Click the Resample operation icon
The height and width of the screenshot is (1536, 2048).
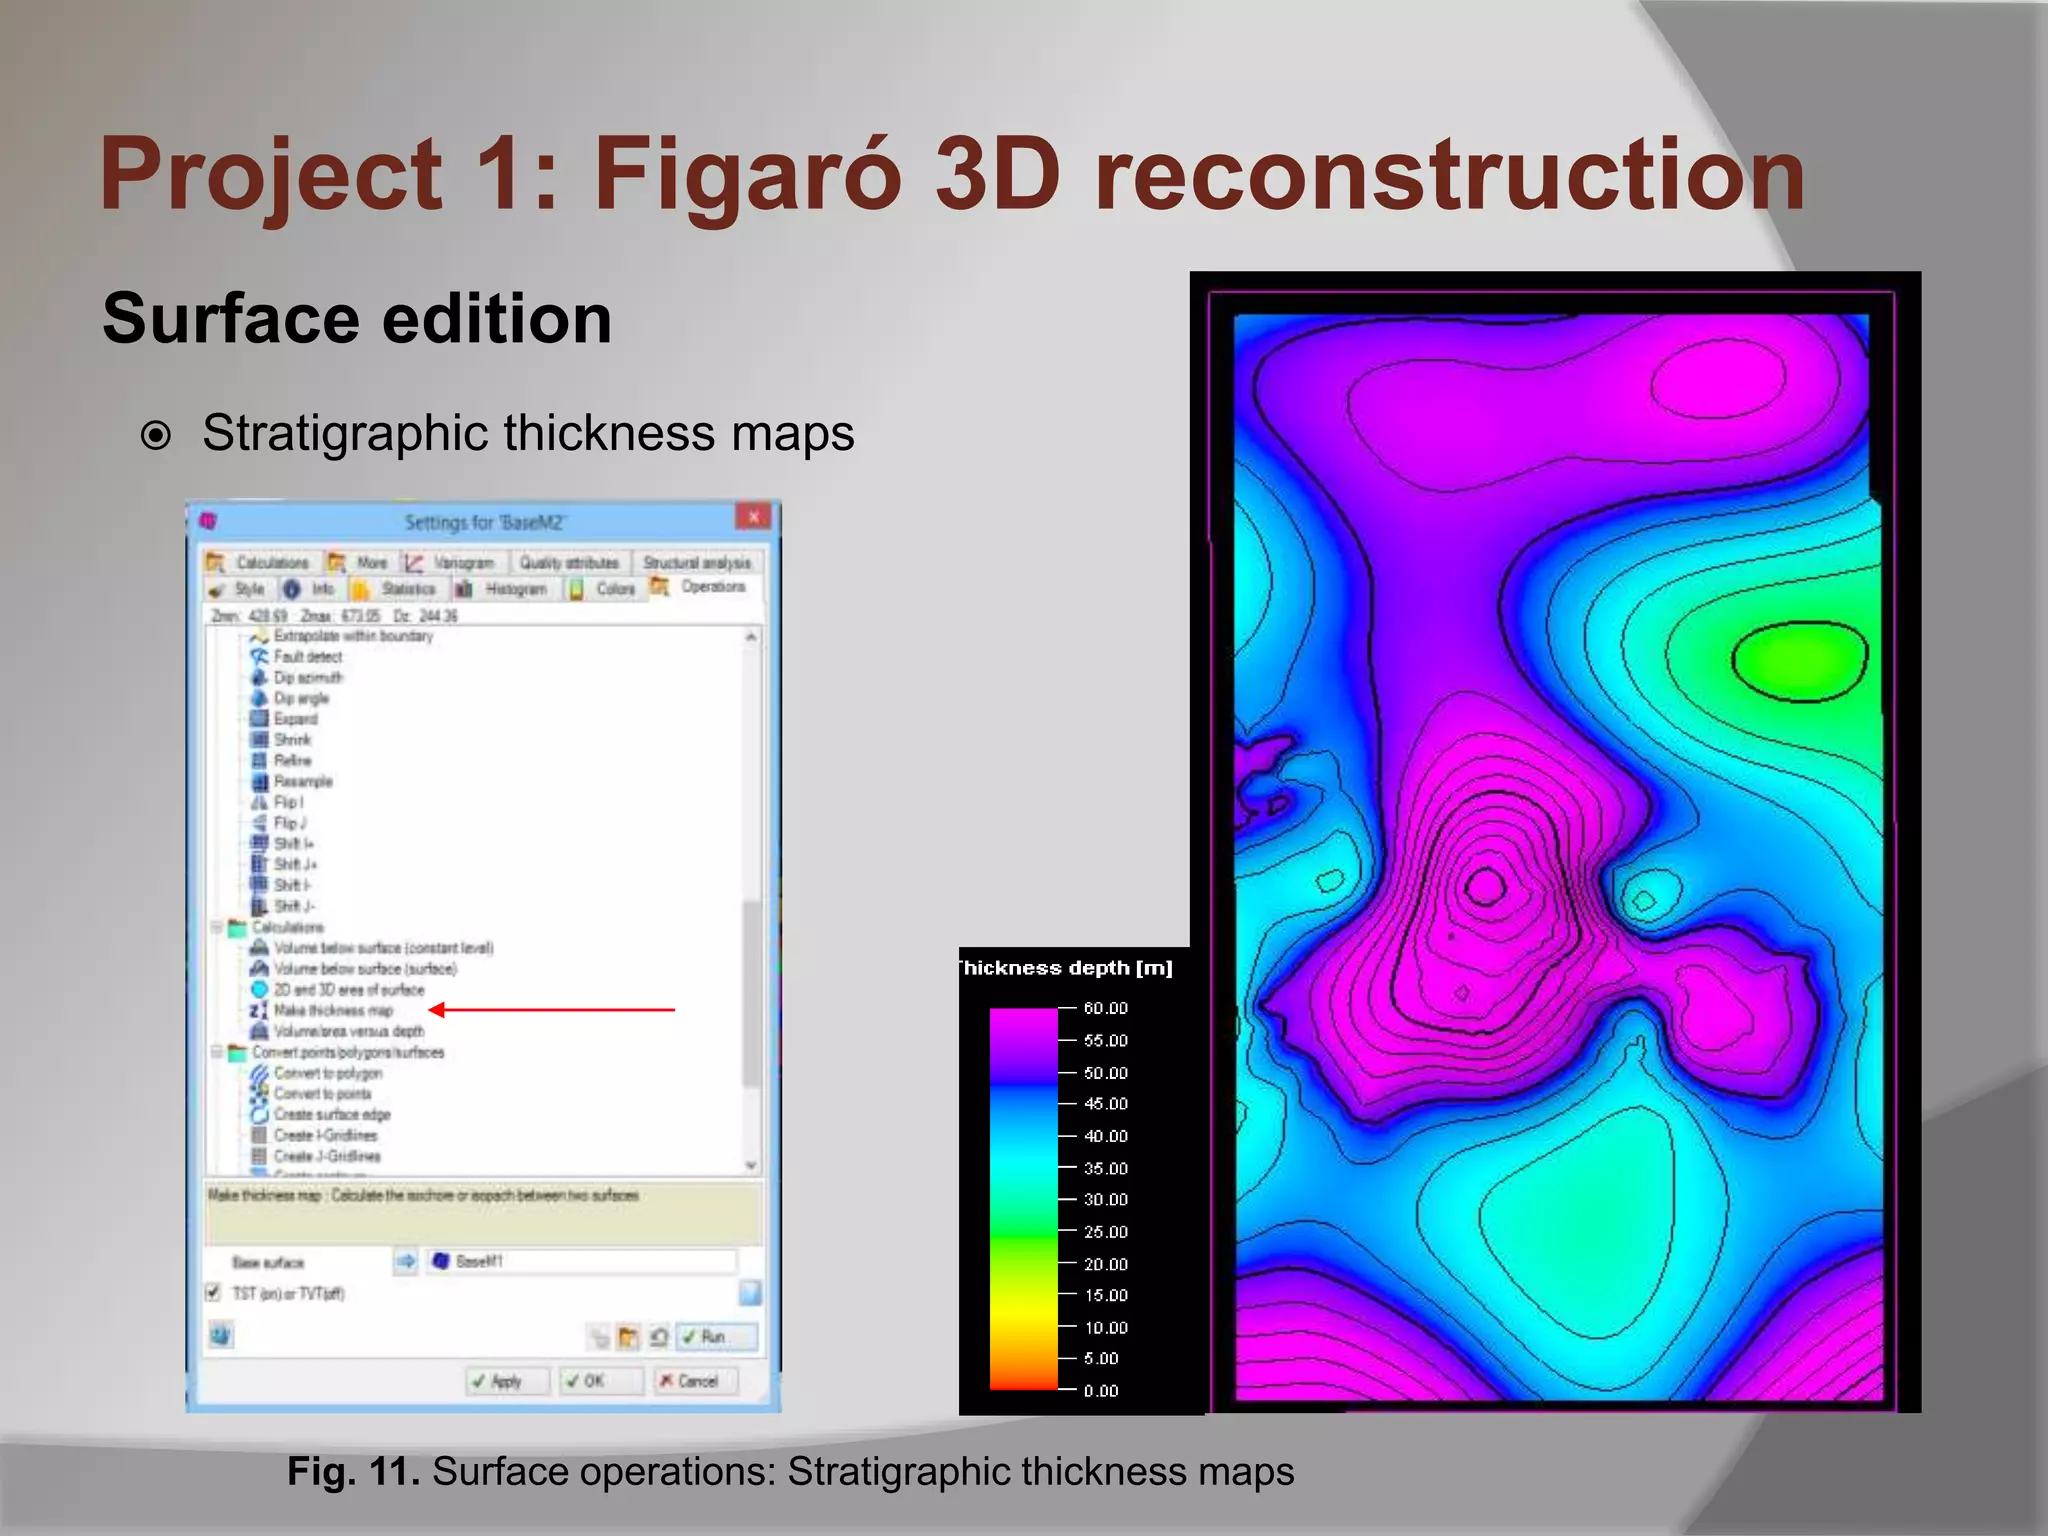point(259,781)
